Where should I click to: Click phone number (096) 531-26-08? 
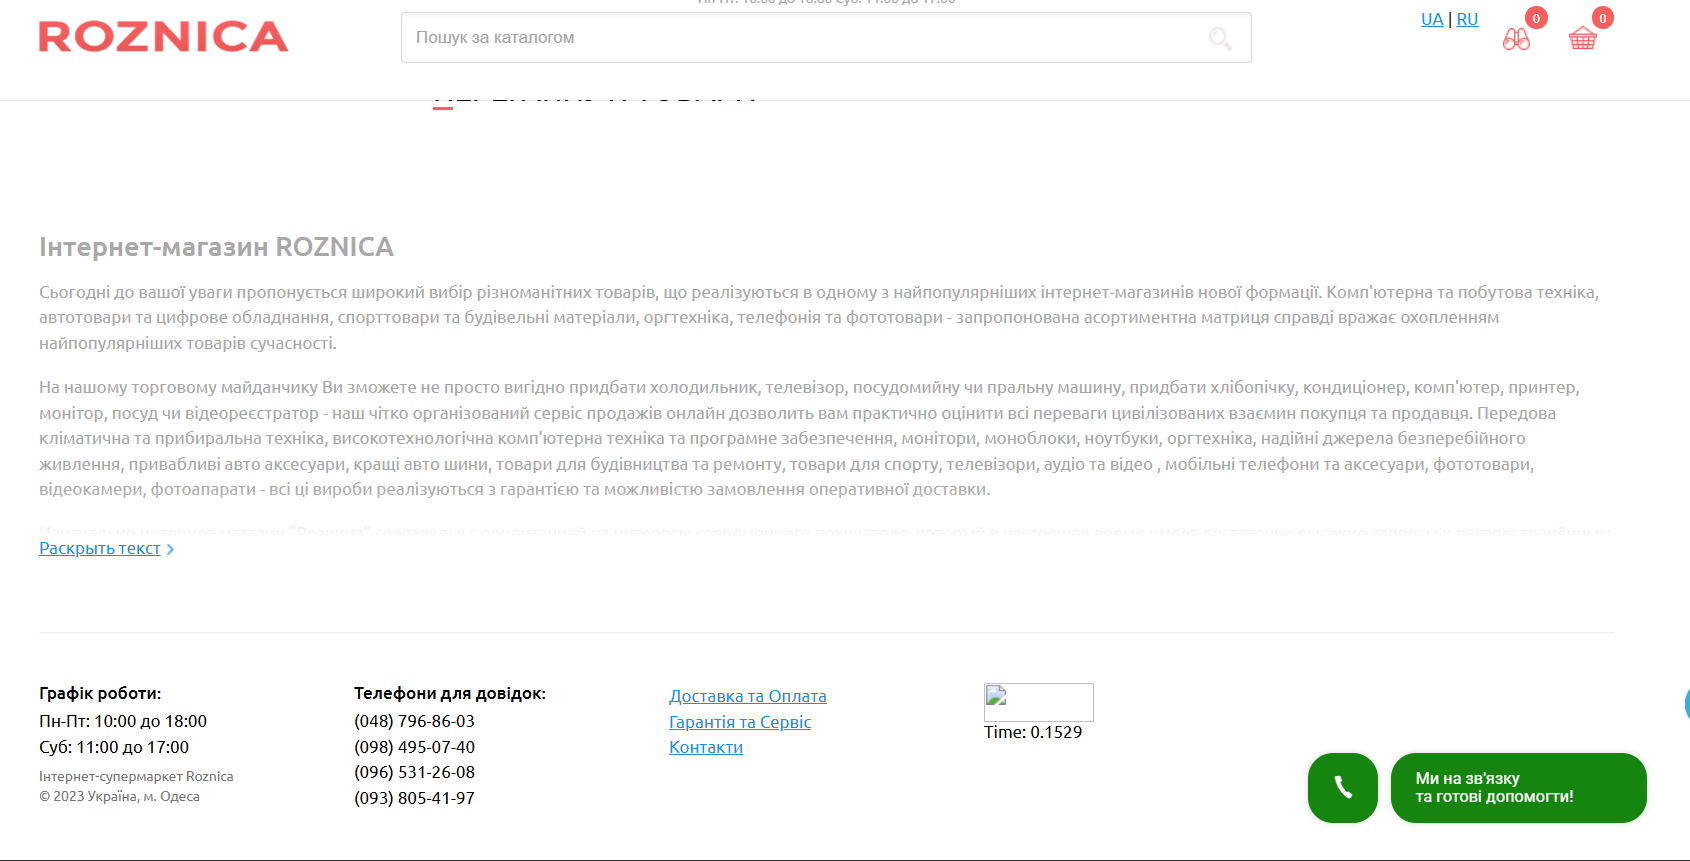click(x=414, y=772)
